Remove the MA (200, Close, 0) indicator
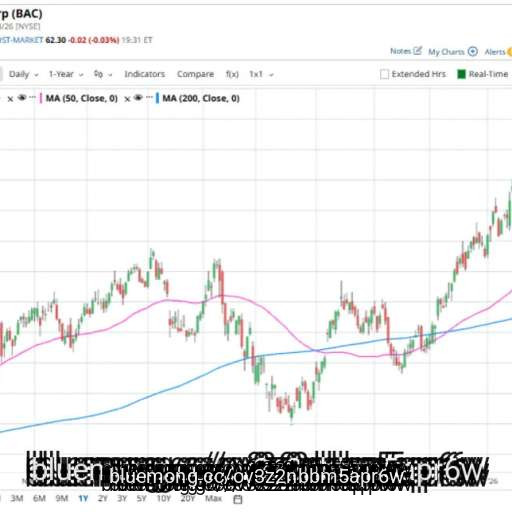 [127, 99]
